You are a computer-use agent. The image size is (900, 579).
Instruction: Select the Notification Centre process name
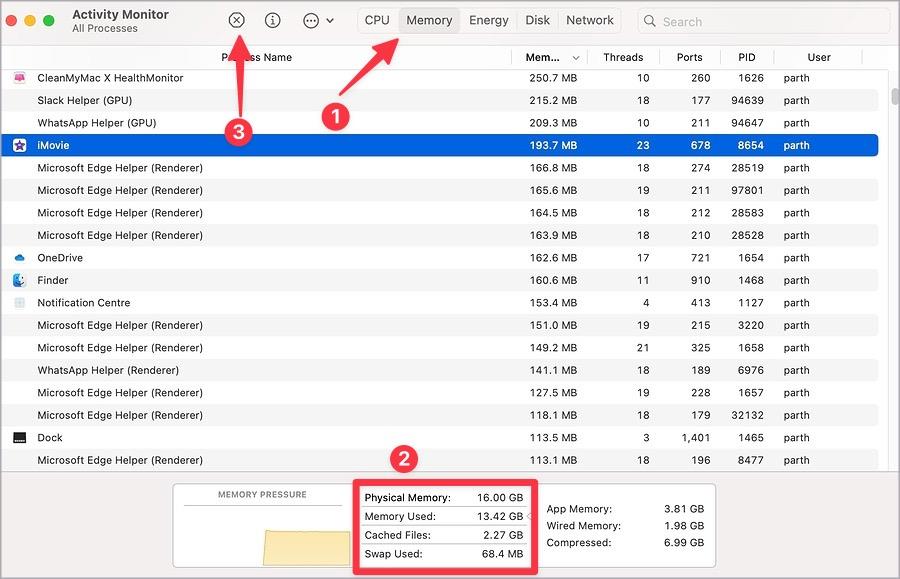point(83,302)
